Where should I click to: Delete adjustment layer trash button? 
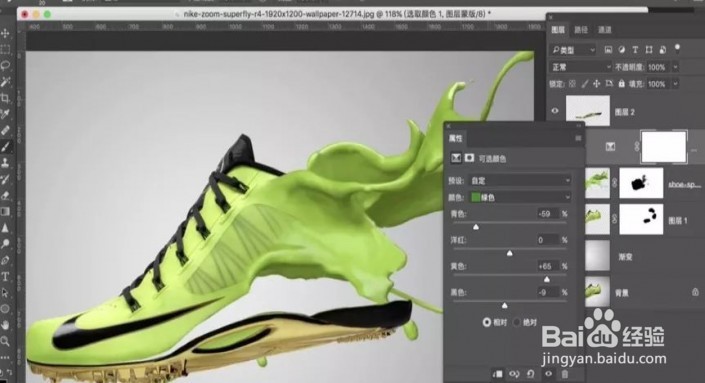click(x=565, y=374)
